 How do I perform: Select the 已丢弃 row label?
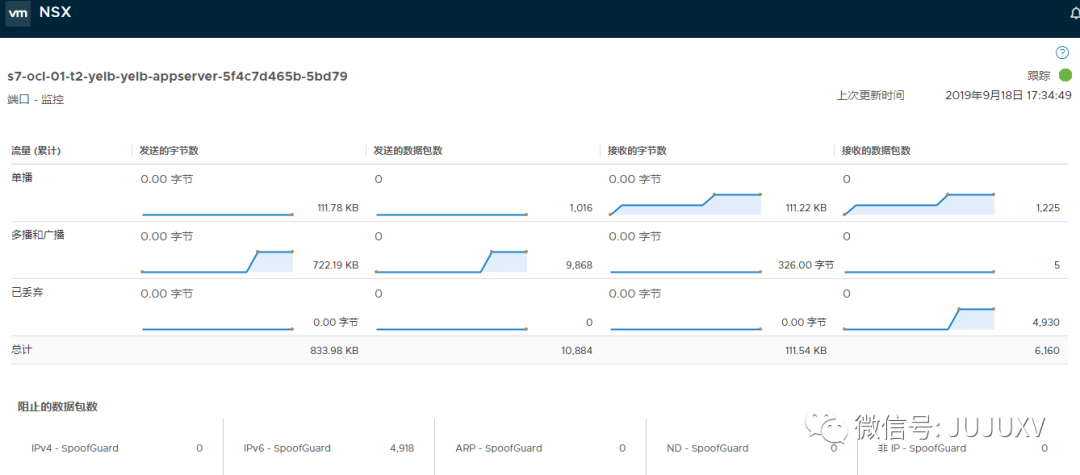click(x=28, y=291)
